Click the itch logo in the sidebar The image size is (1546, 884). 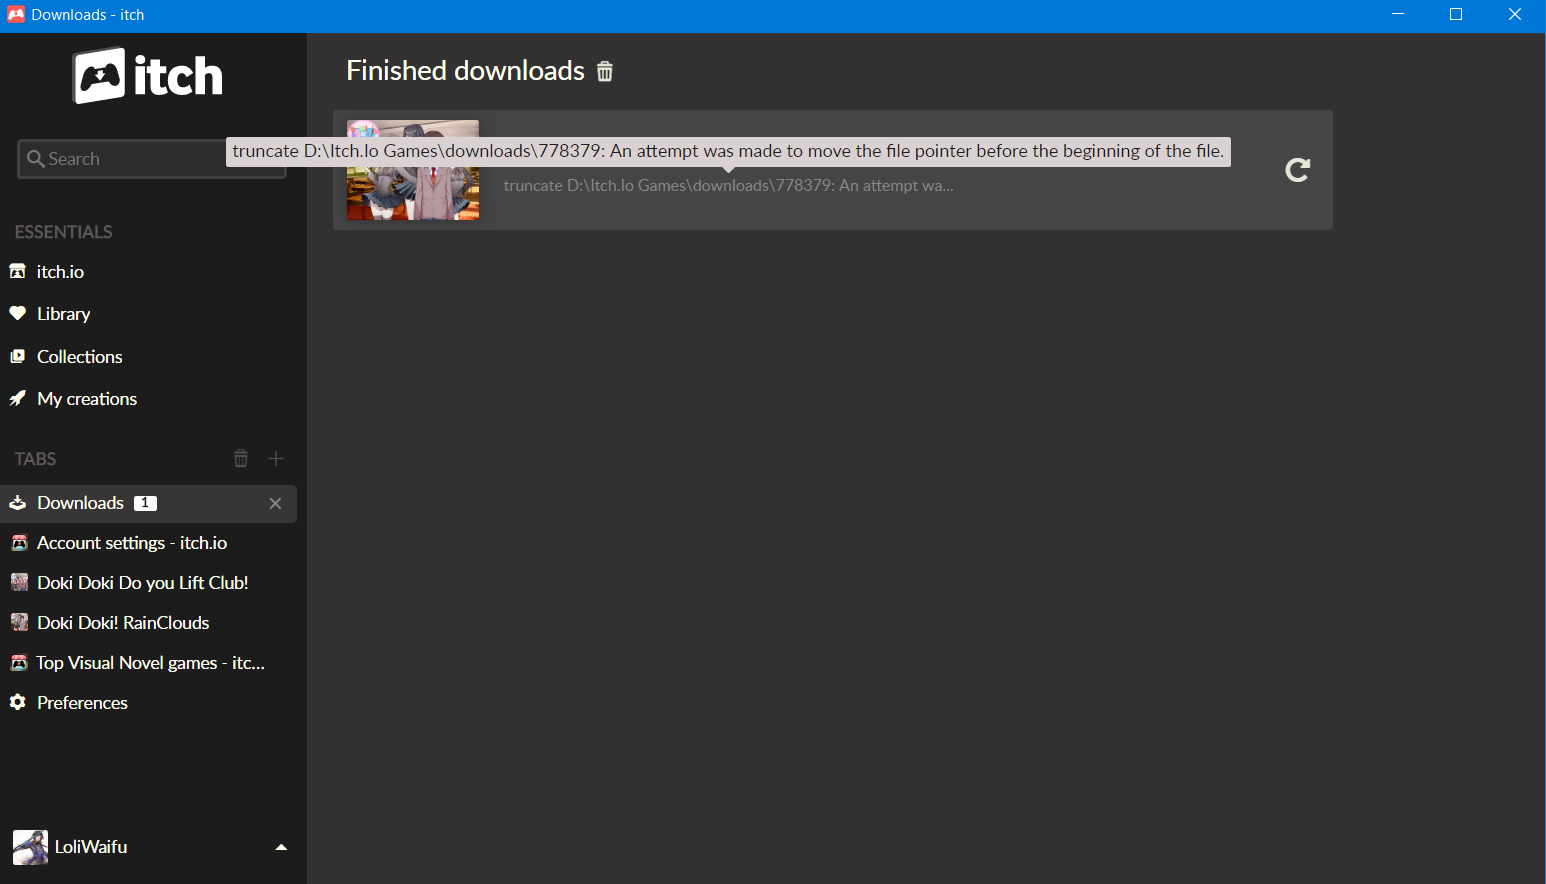148,76
